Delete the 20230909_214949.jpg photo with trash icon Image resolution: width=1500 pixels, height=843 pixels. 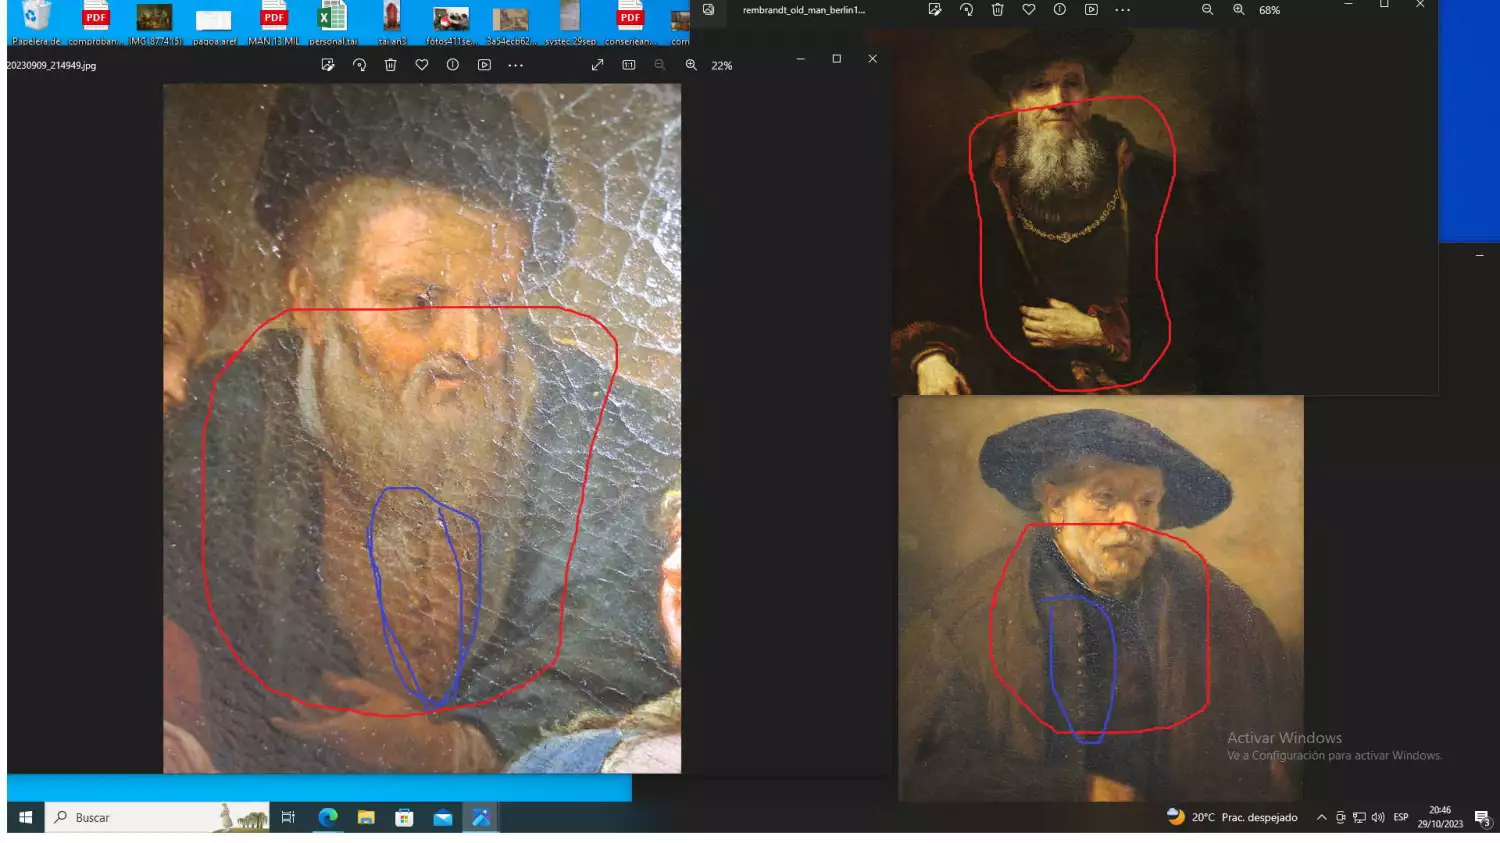coord(391,65)
